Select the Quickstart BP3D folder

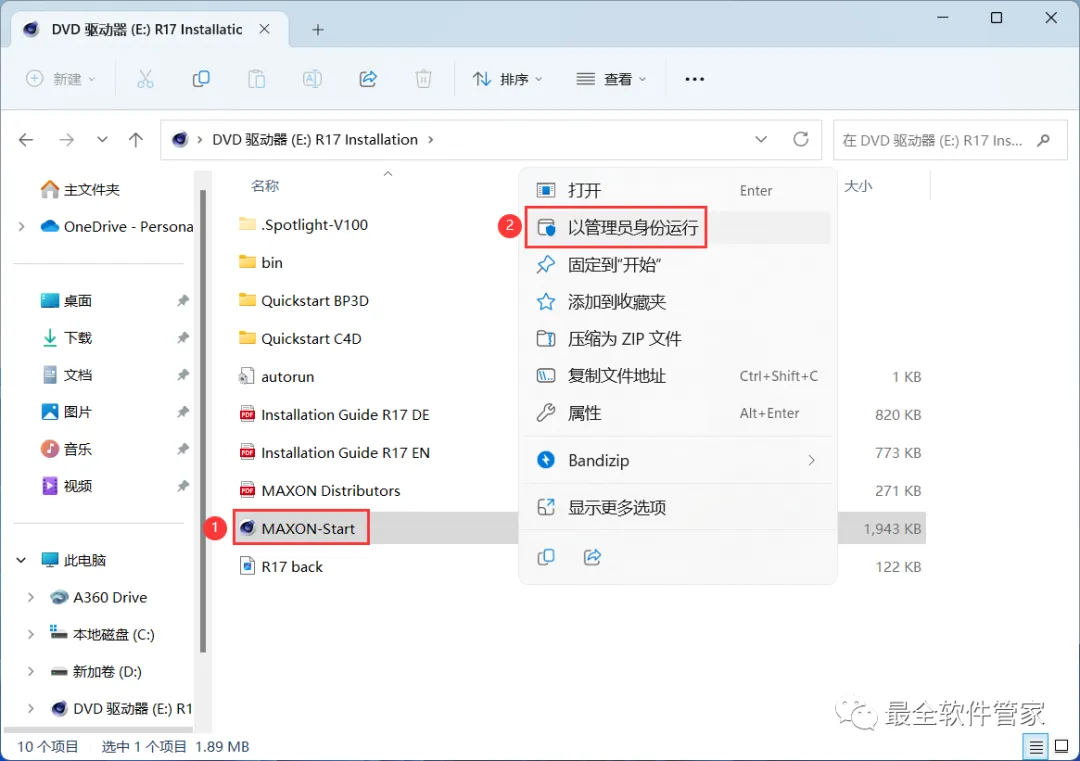[x=304, y=300]
